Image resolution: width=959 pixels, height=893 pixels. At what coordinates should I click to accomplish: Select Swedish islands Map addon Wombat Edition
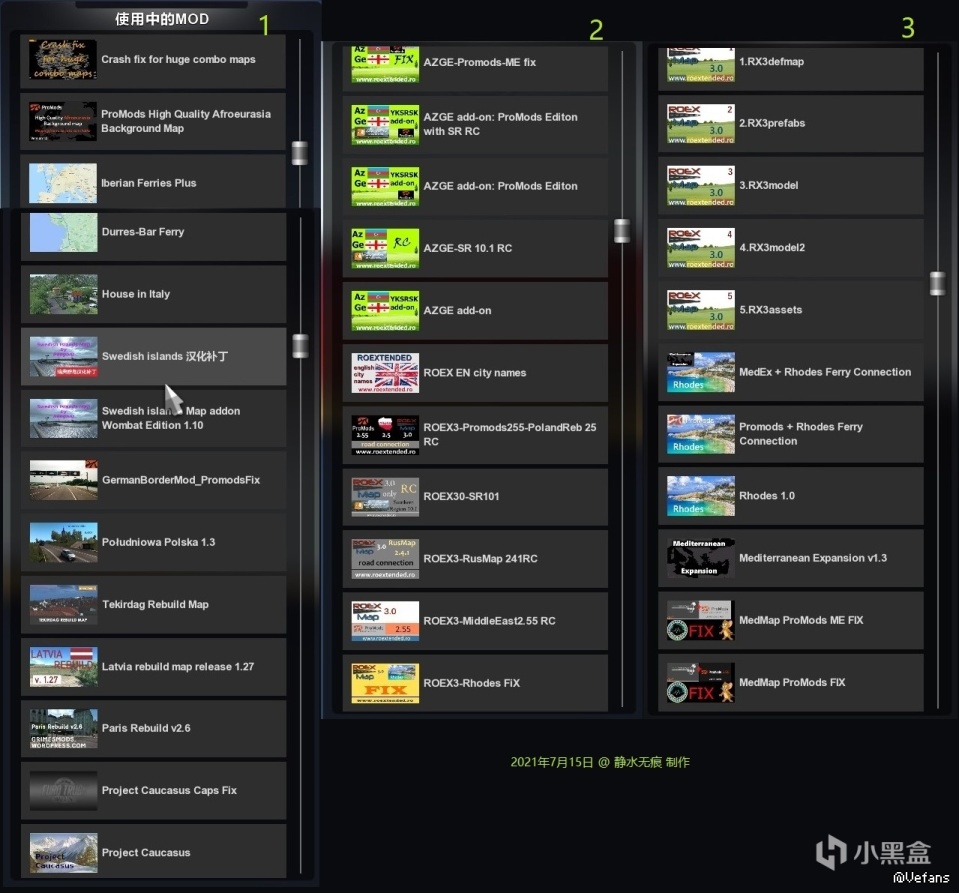click(154, 418)
